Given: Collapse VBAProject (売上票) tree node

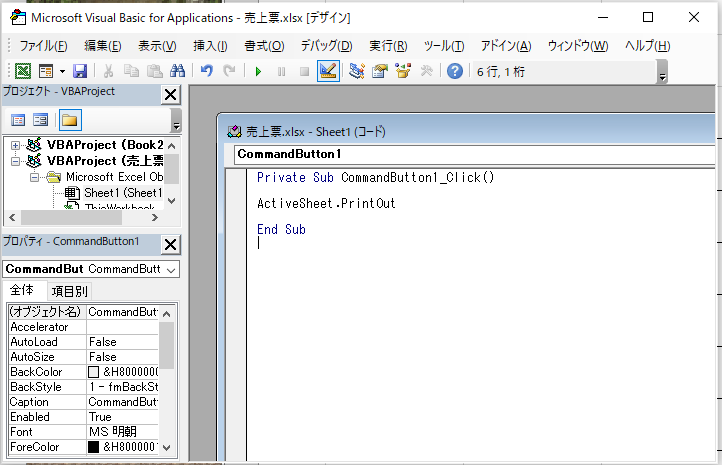Looking at the screenshot, I should pos(15,161).
